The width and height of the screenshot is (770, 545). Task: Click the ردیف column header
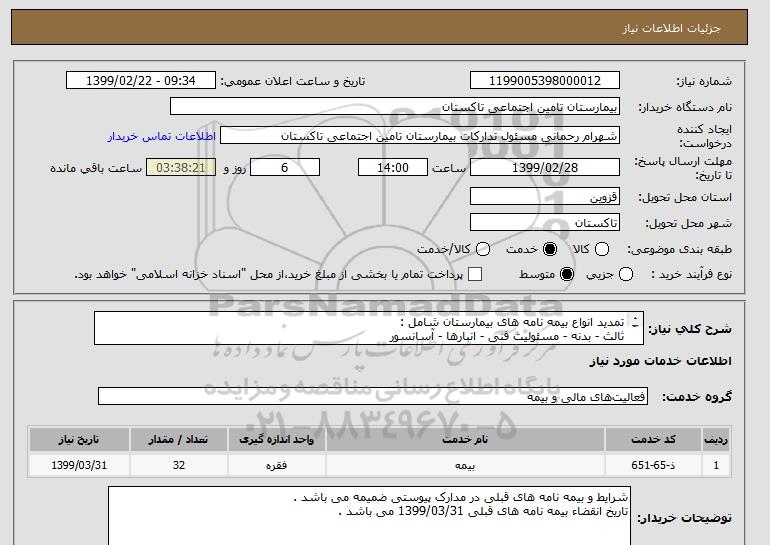(x=716, y=439)
